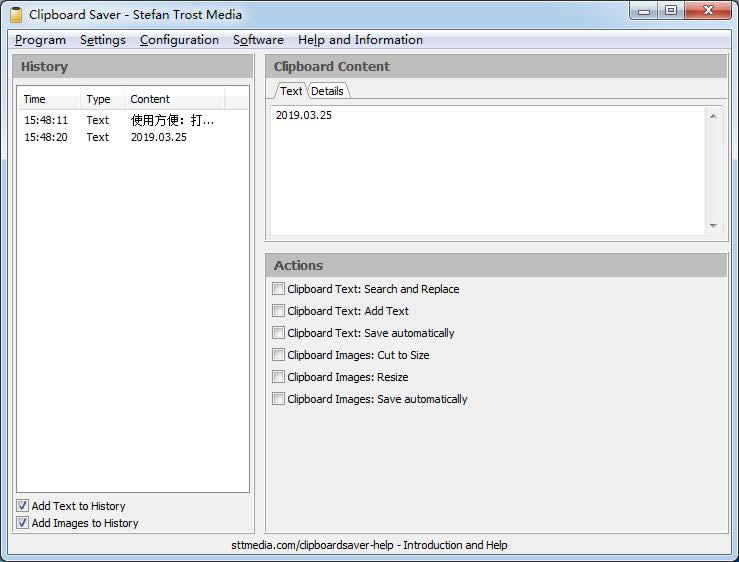The height and width of the screenshot is (562, 739).
Task: Switch to the Text tab
Action: click(290, 91)
